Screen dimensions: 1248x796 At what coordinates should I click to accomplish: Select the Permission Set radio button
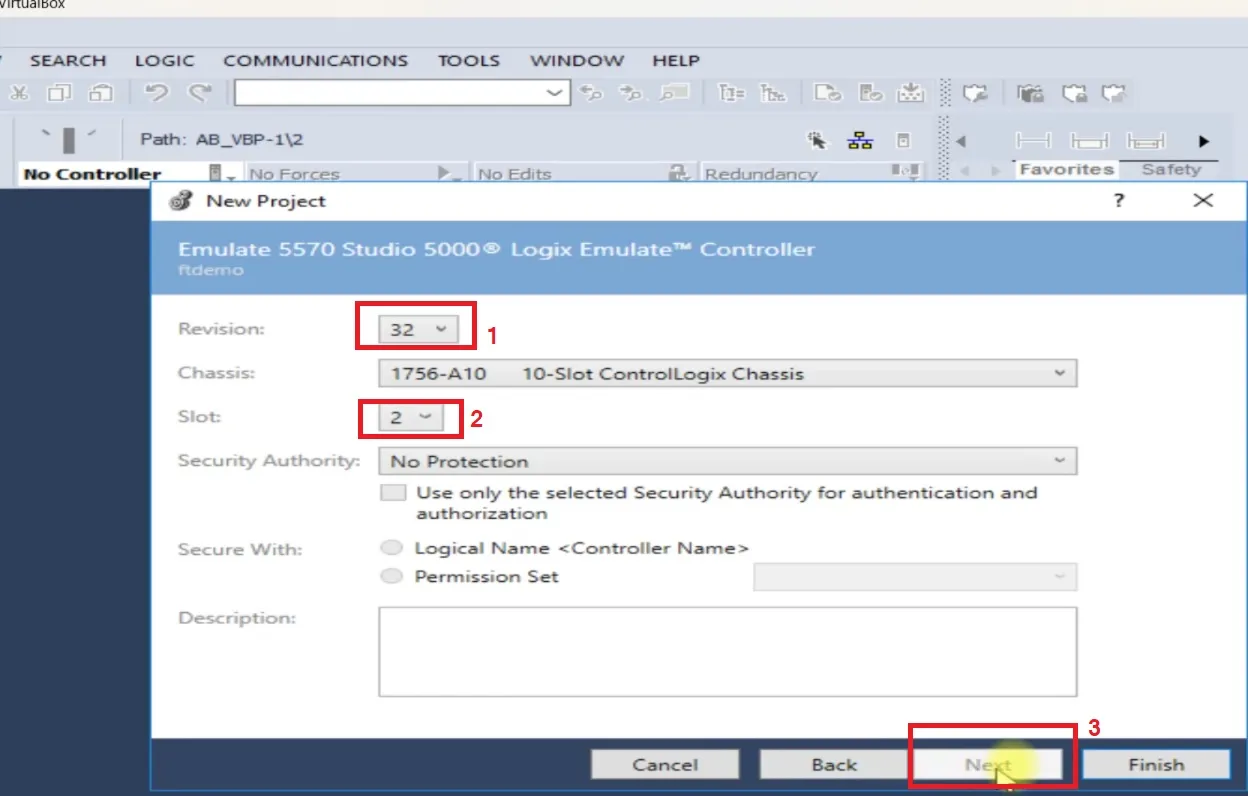pyautogui.click(x=393, y=576)
